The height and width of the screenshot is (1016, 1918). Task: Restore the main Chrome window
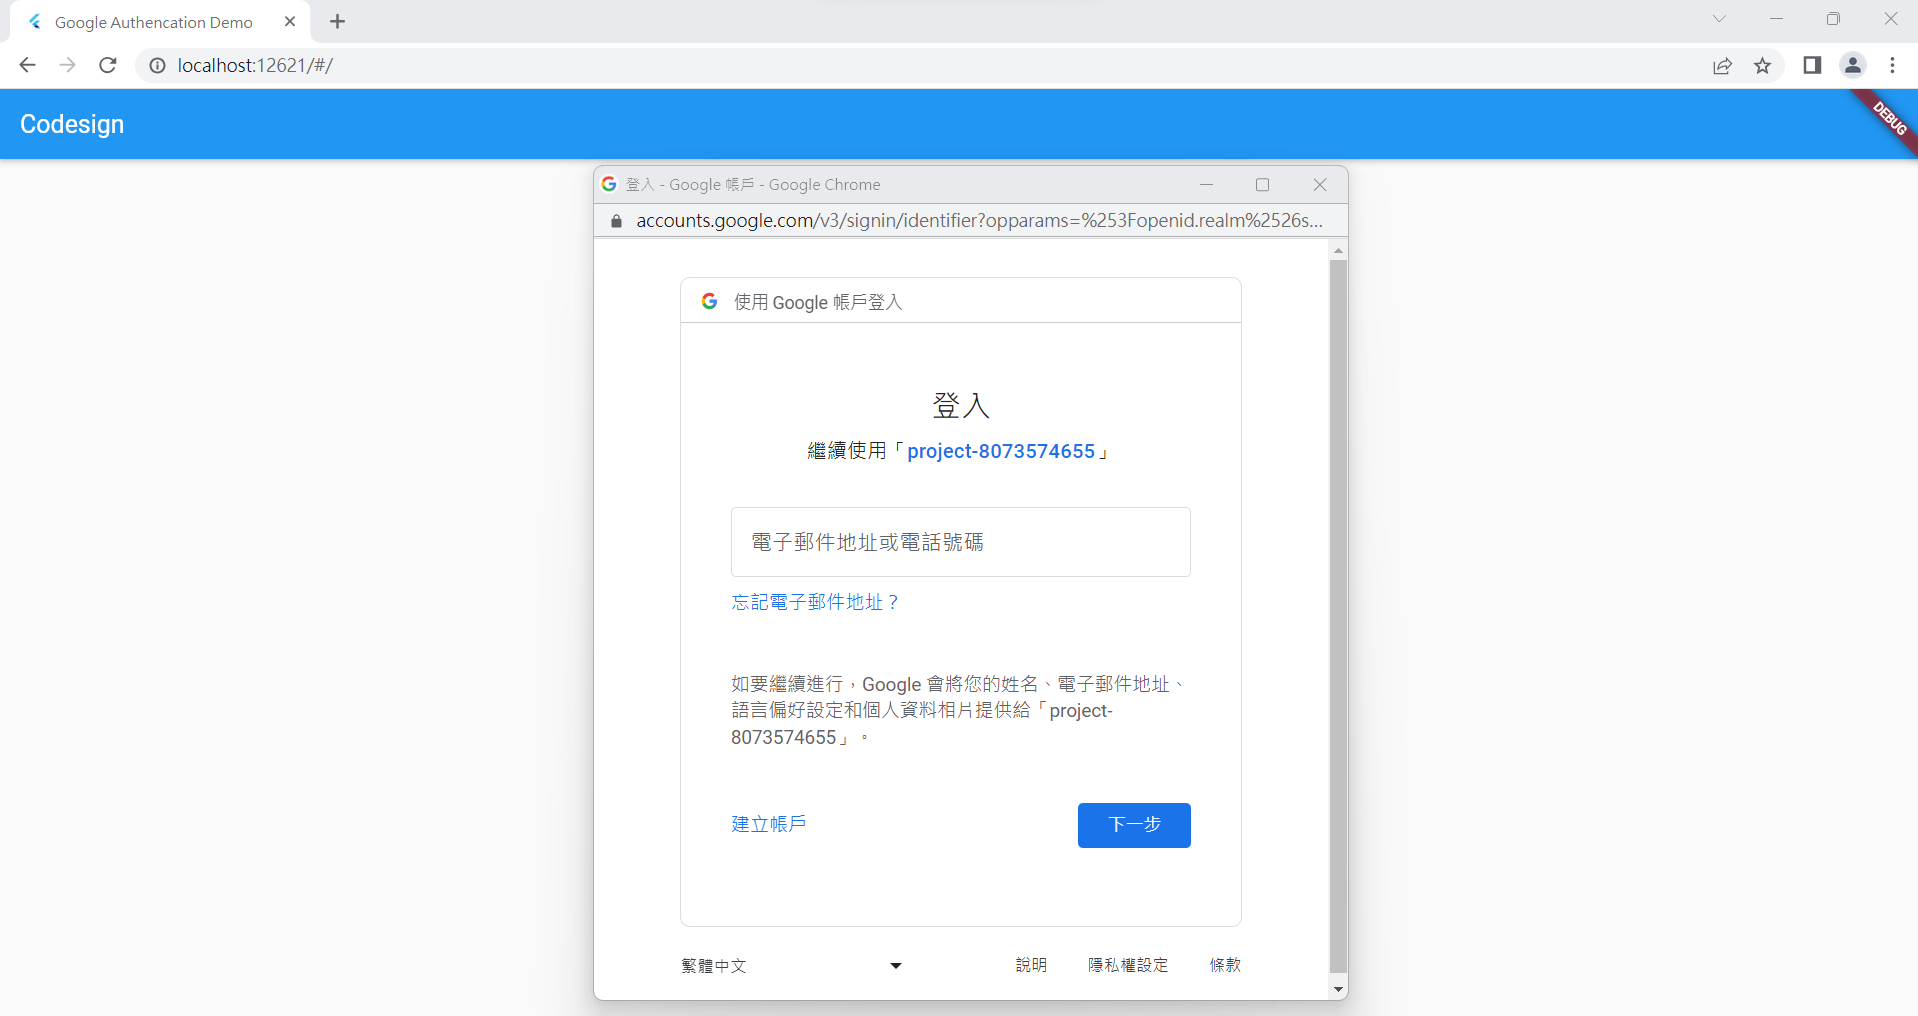[x=1833, y=19]
